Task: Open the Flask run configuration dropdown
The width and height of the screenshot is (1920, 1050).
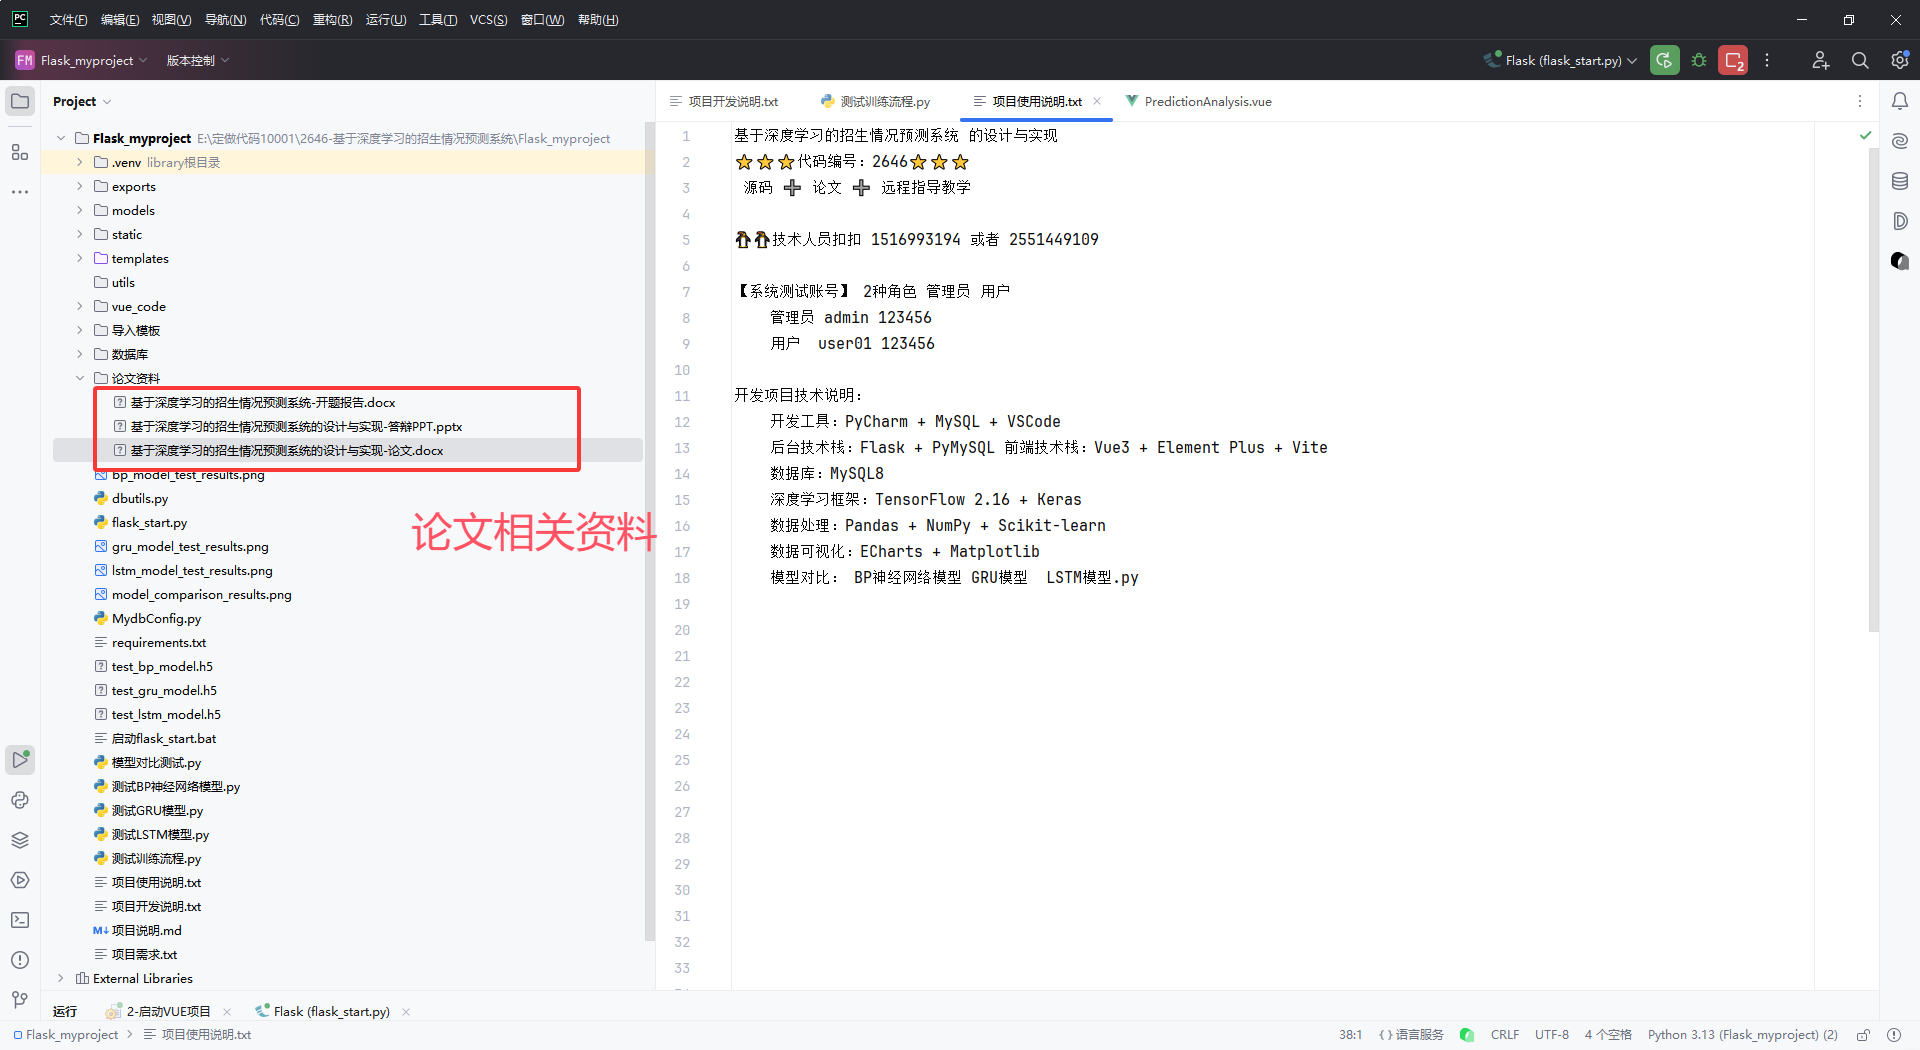Action: [1561, 60]
